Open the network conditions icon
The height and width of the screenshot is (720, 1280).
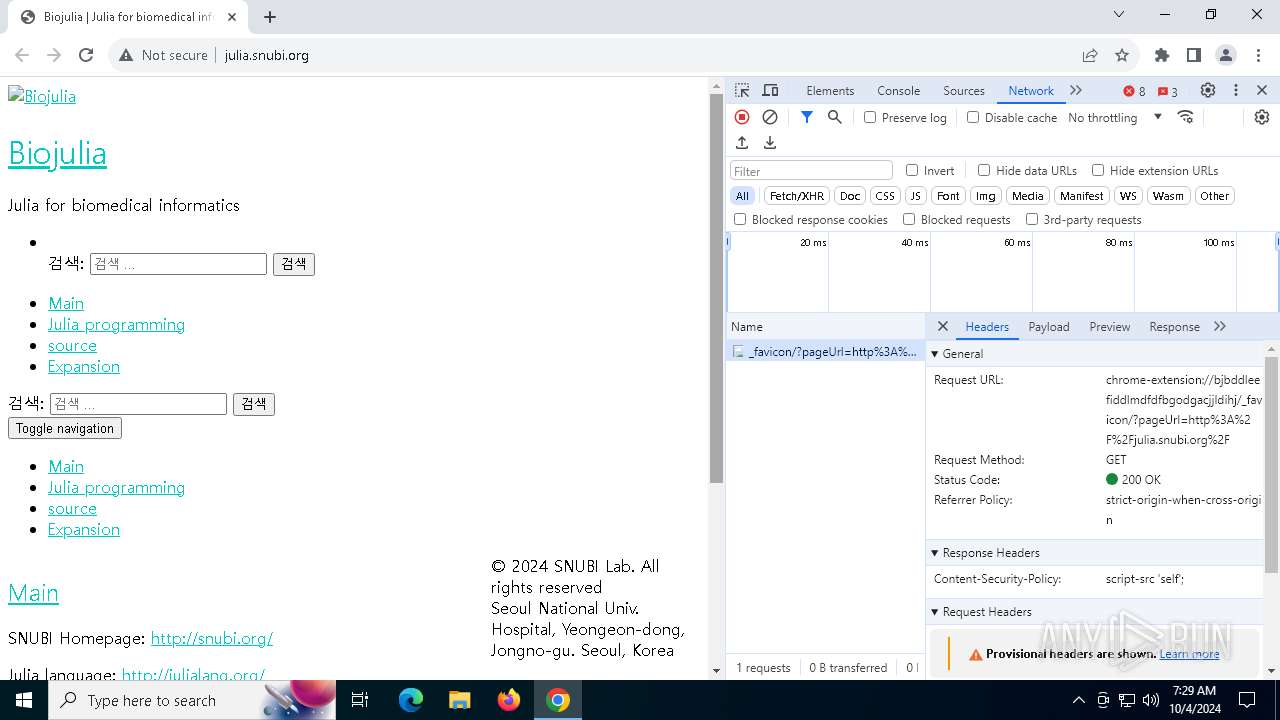(1186, 117)
